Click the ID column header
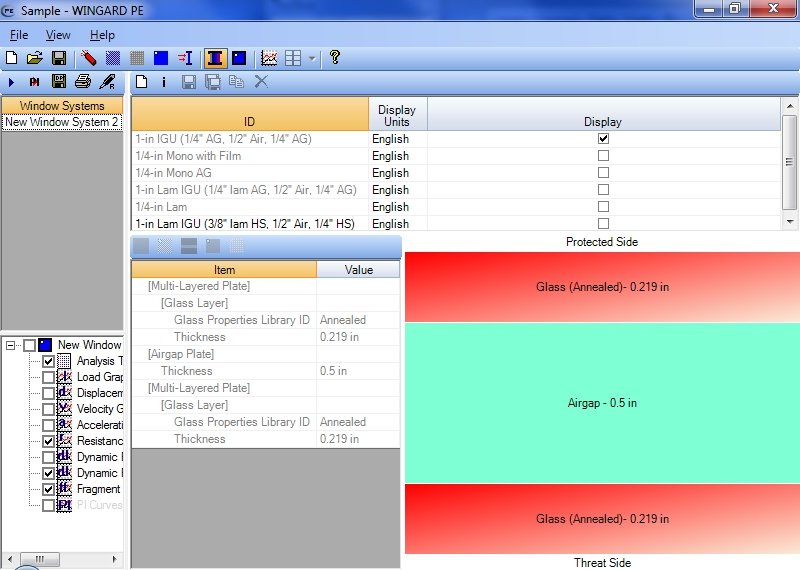800x570 pixels. coord(249,122)
